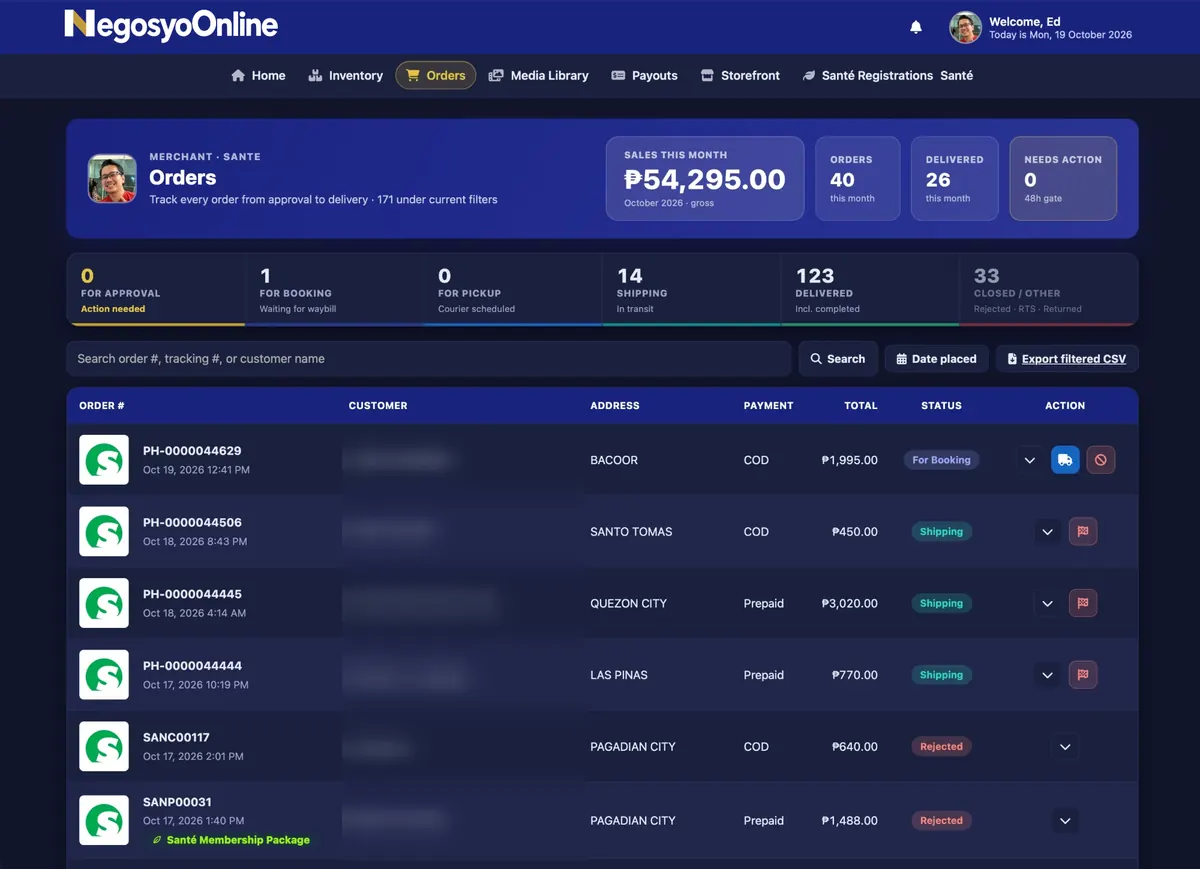Open the Media Library
The height and width of the screenshot is (869, 1200).
pos(538,76)
